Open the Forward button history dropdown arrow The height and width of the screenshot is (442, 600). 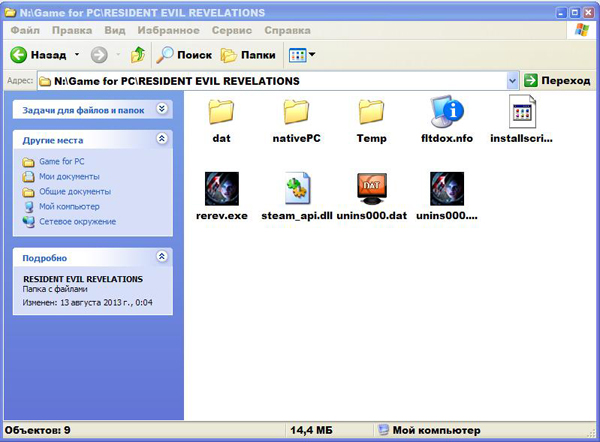coord(118,55)
